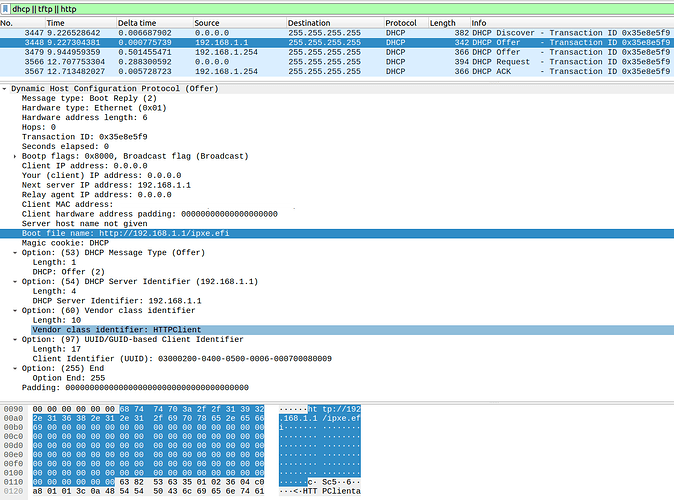The image size is (674, 500).
Task: Sort by the Length column header
Action: click(448, 23)
